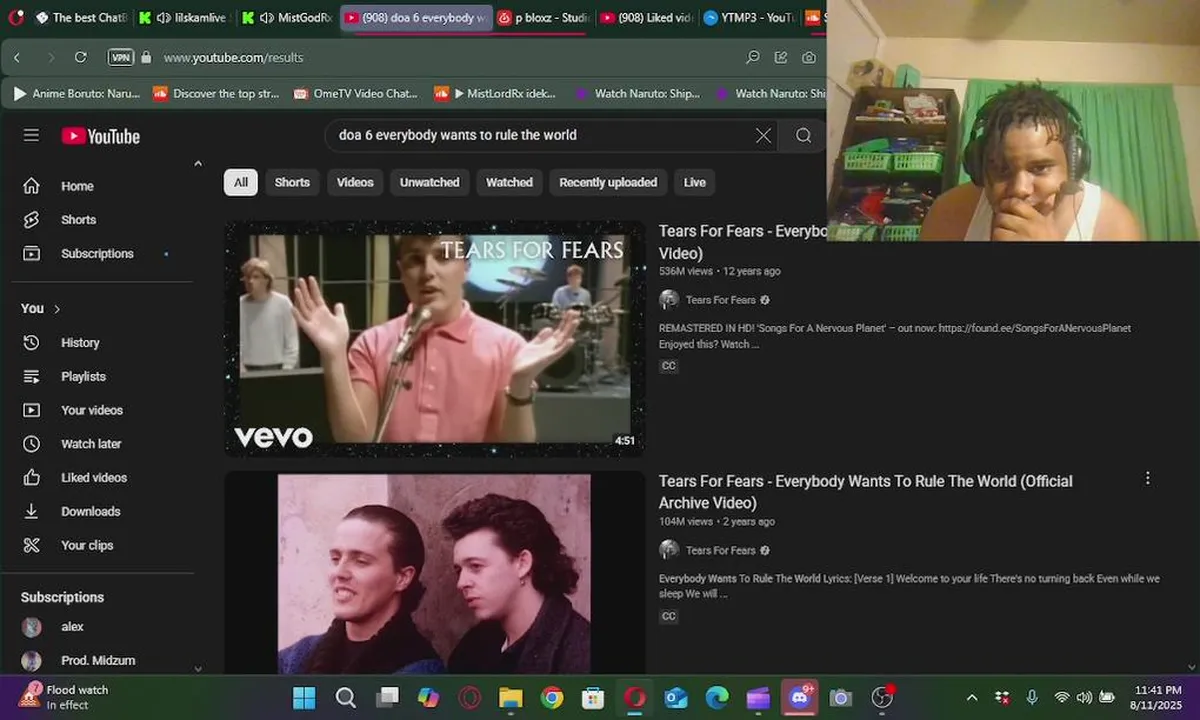Switch to the MistGodRx browser tab

coord(286,18)
